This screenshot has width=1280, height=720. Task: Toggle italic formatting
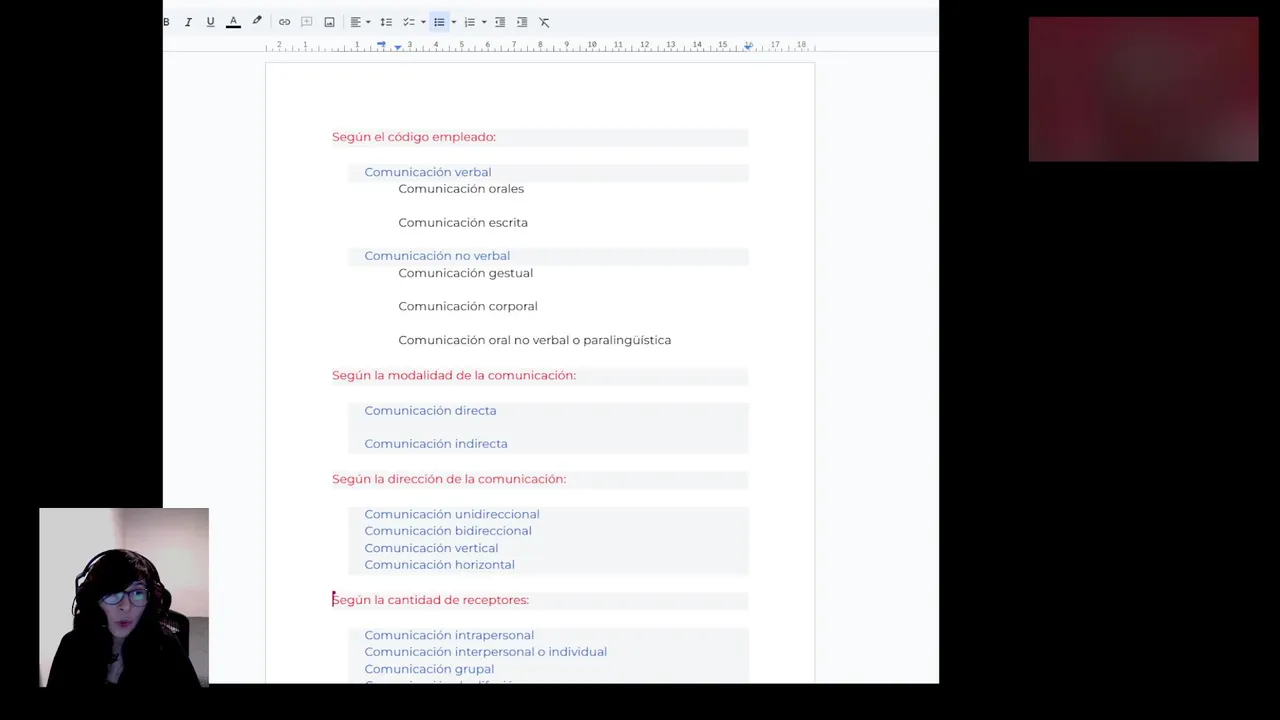click(x=188, y=22)
